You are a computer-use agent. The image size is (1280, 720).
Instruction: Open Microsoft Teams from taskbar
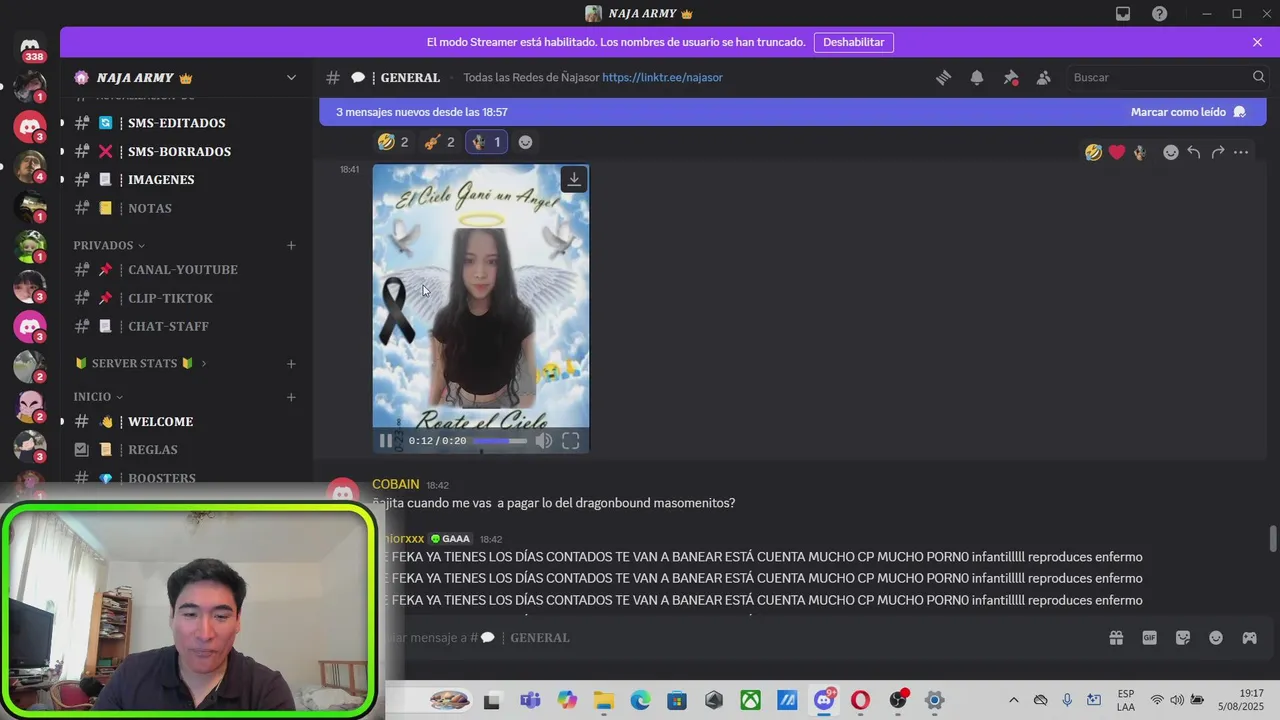tap(530, 700)
